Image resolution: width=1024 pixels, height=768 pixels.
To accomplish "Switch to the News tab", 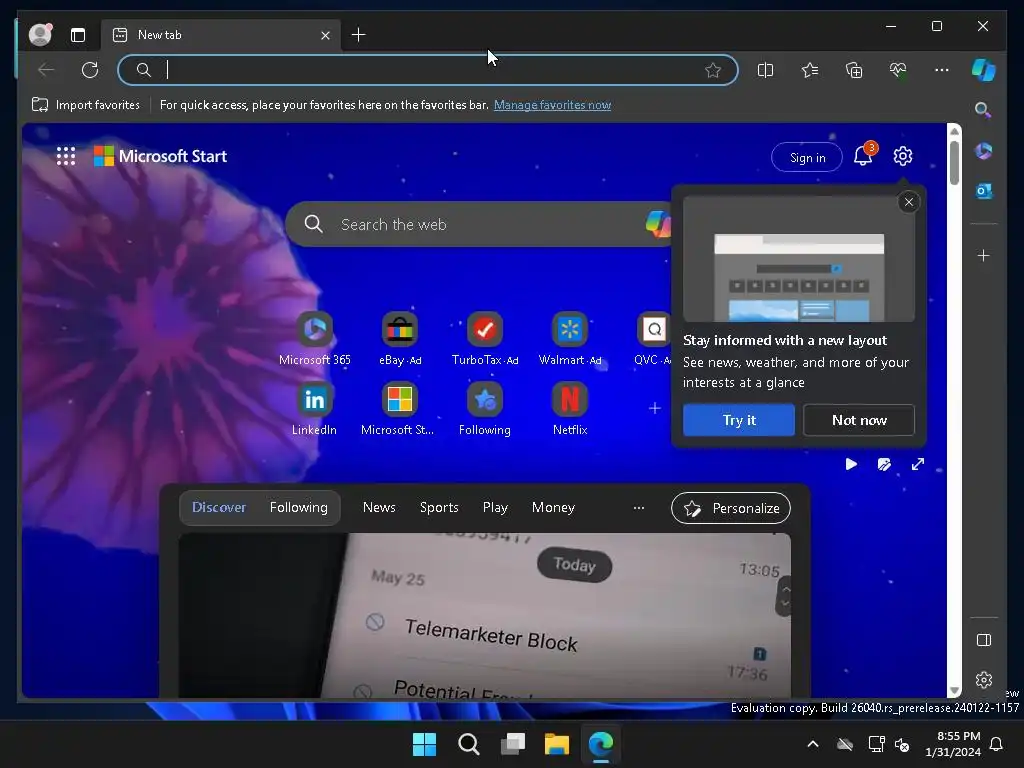I will click(x=379, y=507).
